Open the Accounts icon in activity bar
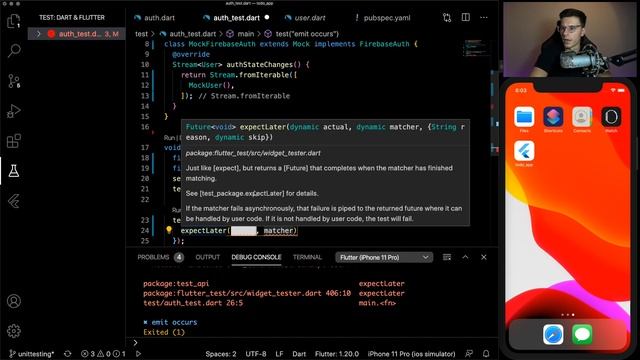 (x=14, y=301)
